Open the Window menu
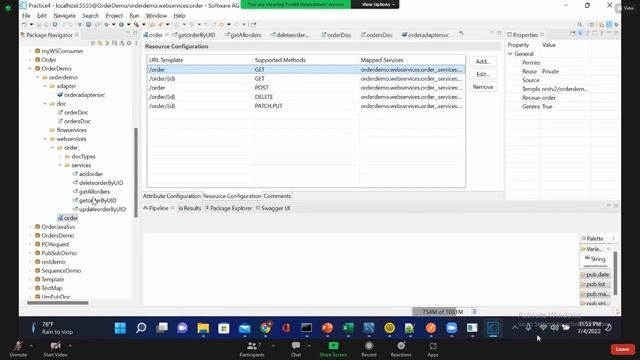640x360 pixels. (x=156, y=16)
